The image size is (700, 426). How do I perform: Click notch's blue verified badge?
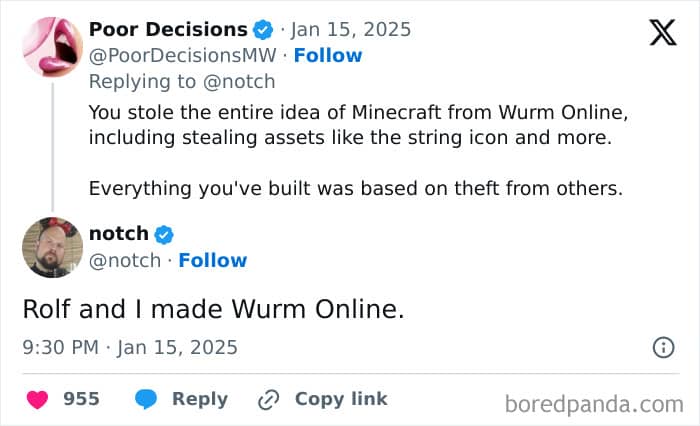pos(165,235)
